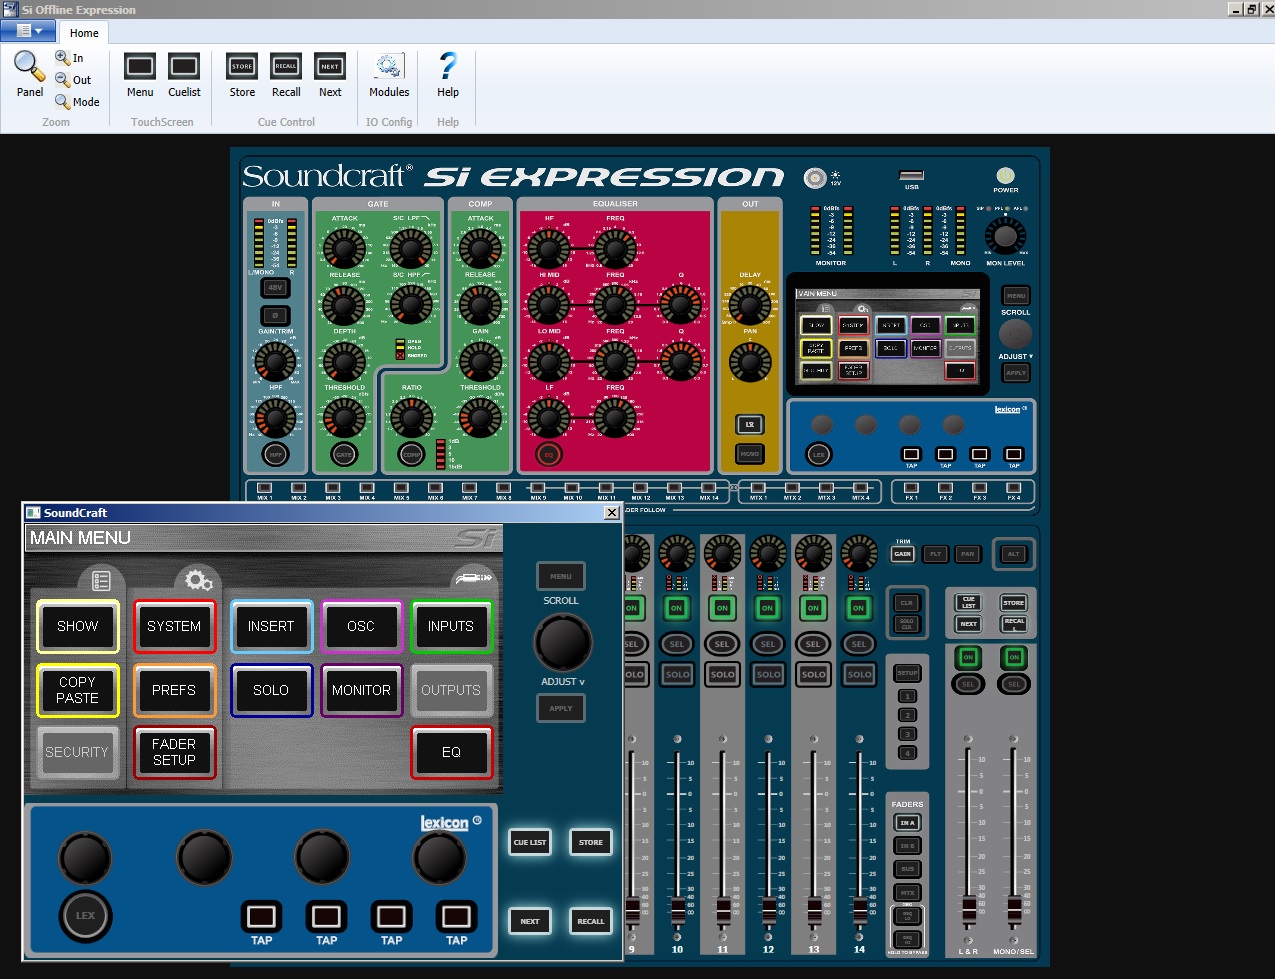
Task: Toggle the ON button for channel 10
Action: (677, 608)
